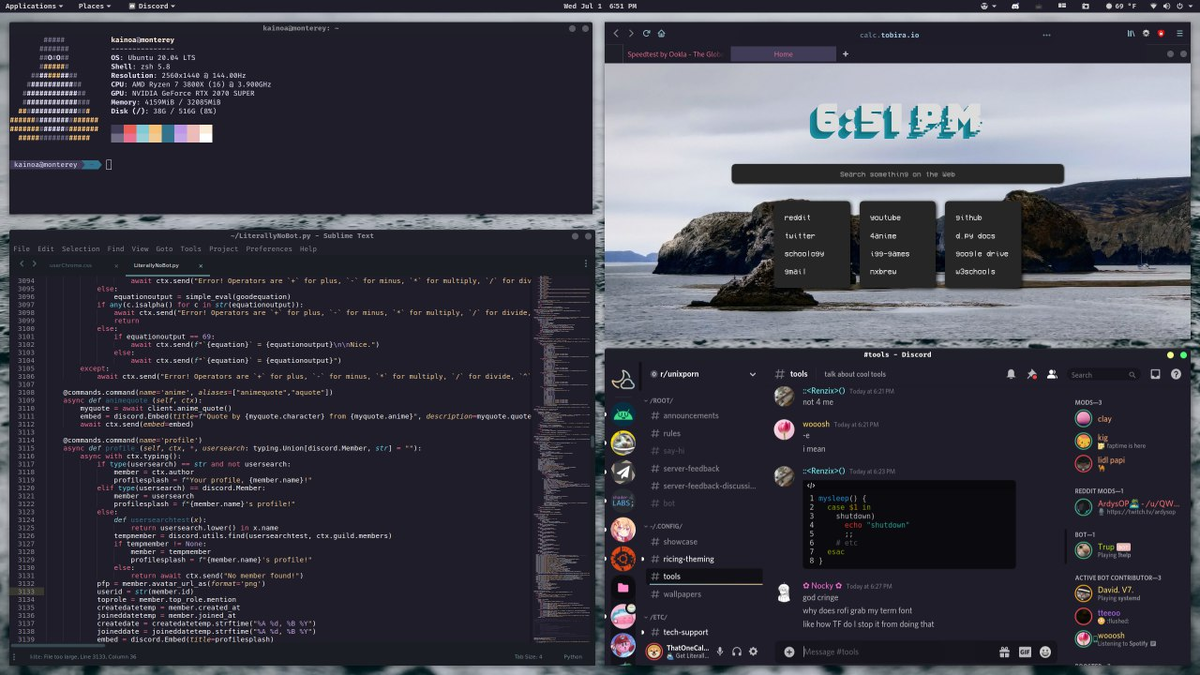Image resolution: width=1200 pixels, height=675 pixels.
Task: Open the File menu in Sublime Text
Action: point(21,249)
